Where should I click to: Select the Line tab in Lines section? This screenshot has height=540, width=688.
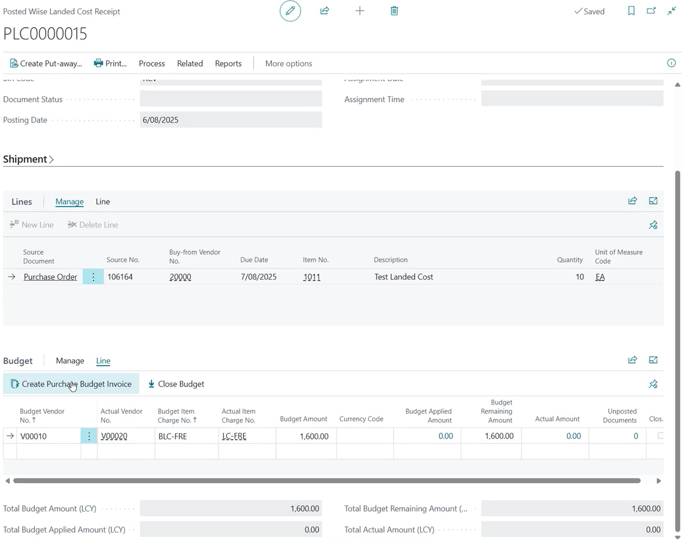pyautogui.click(x=103, y=201)
